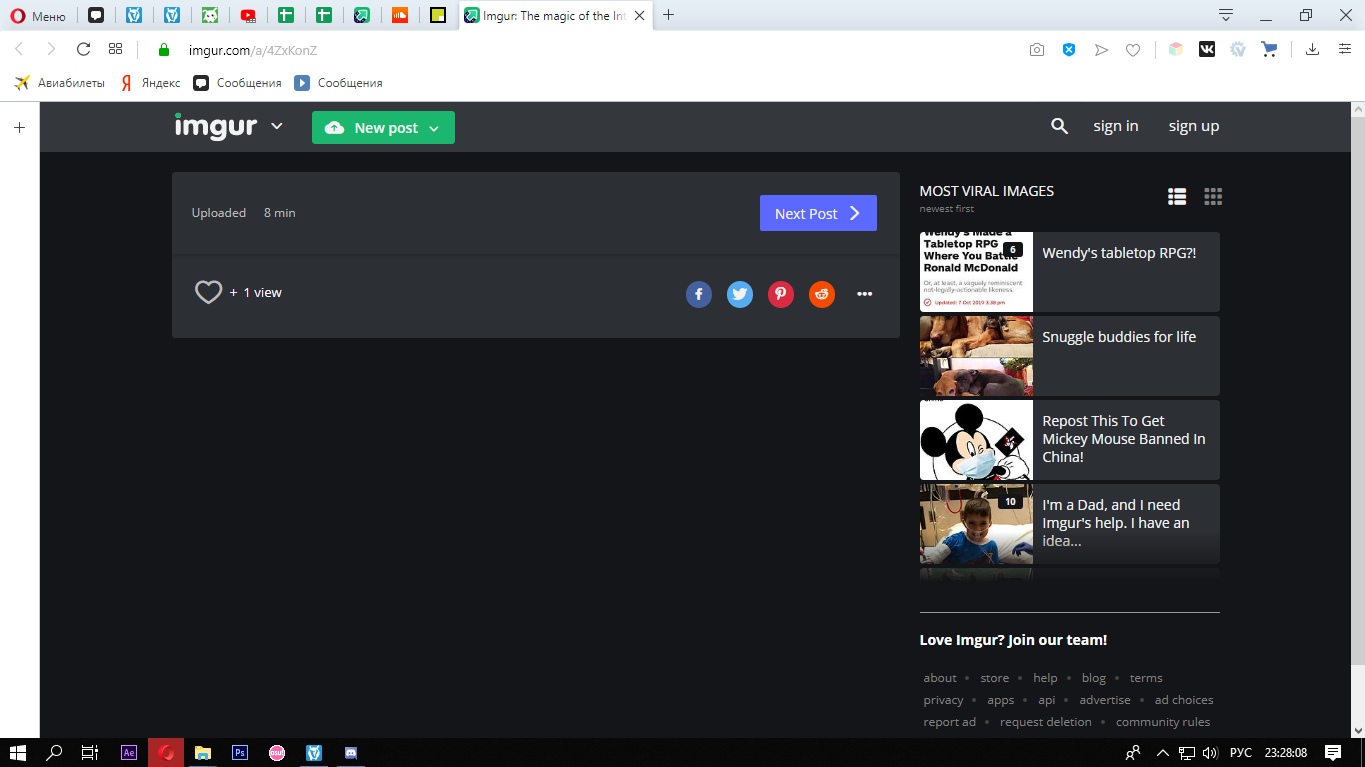
Task: Open the colorful cube extension icon
Action: (1176, 49)
